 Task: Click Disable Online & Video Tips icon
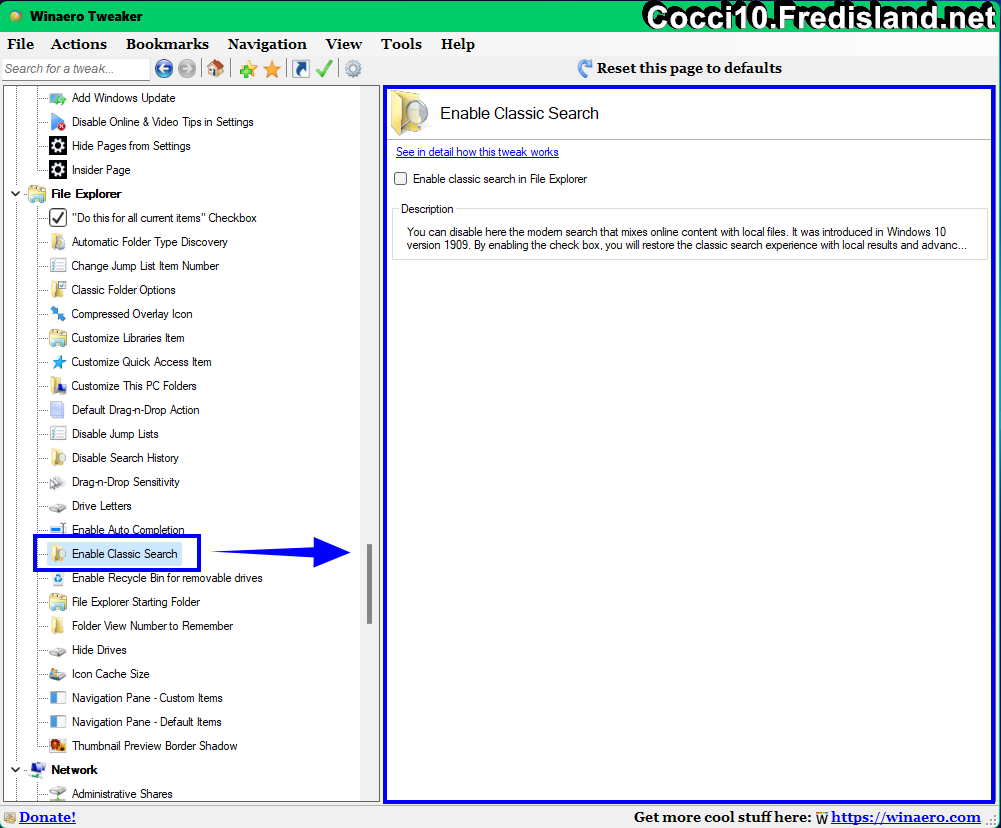click(58, 122)
